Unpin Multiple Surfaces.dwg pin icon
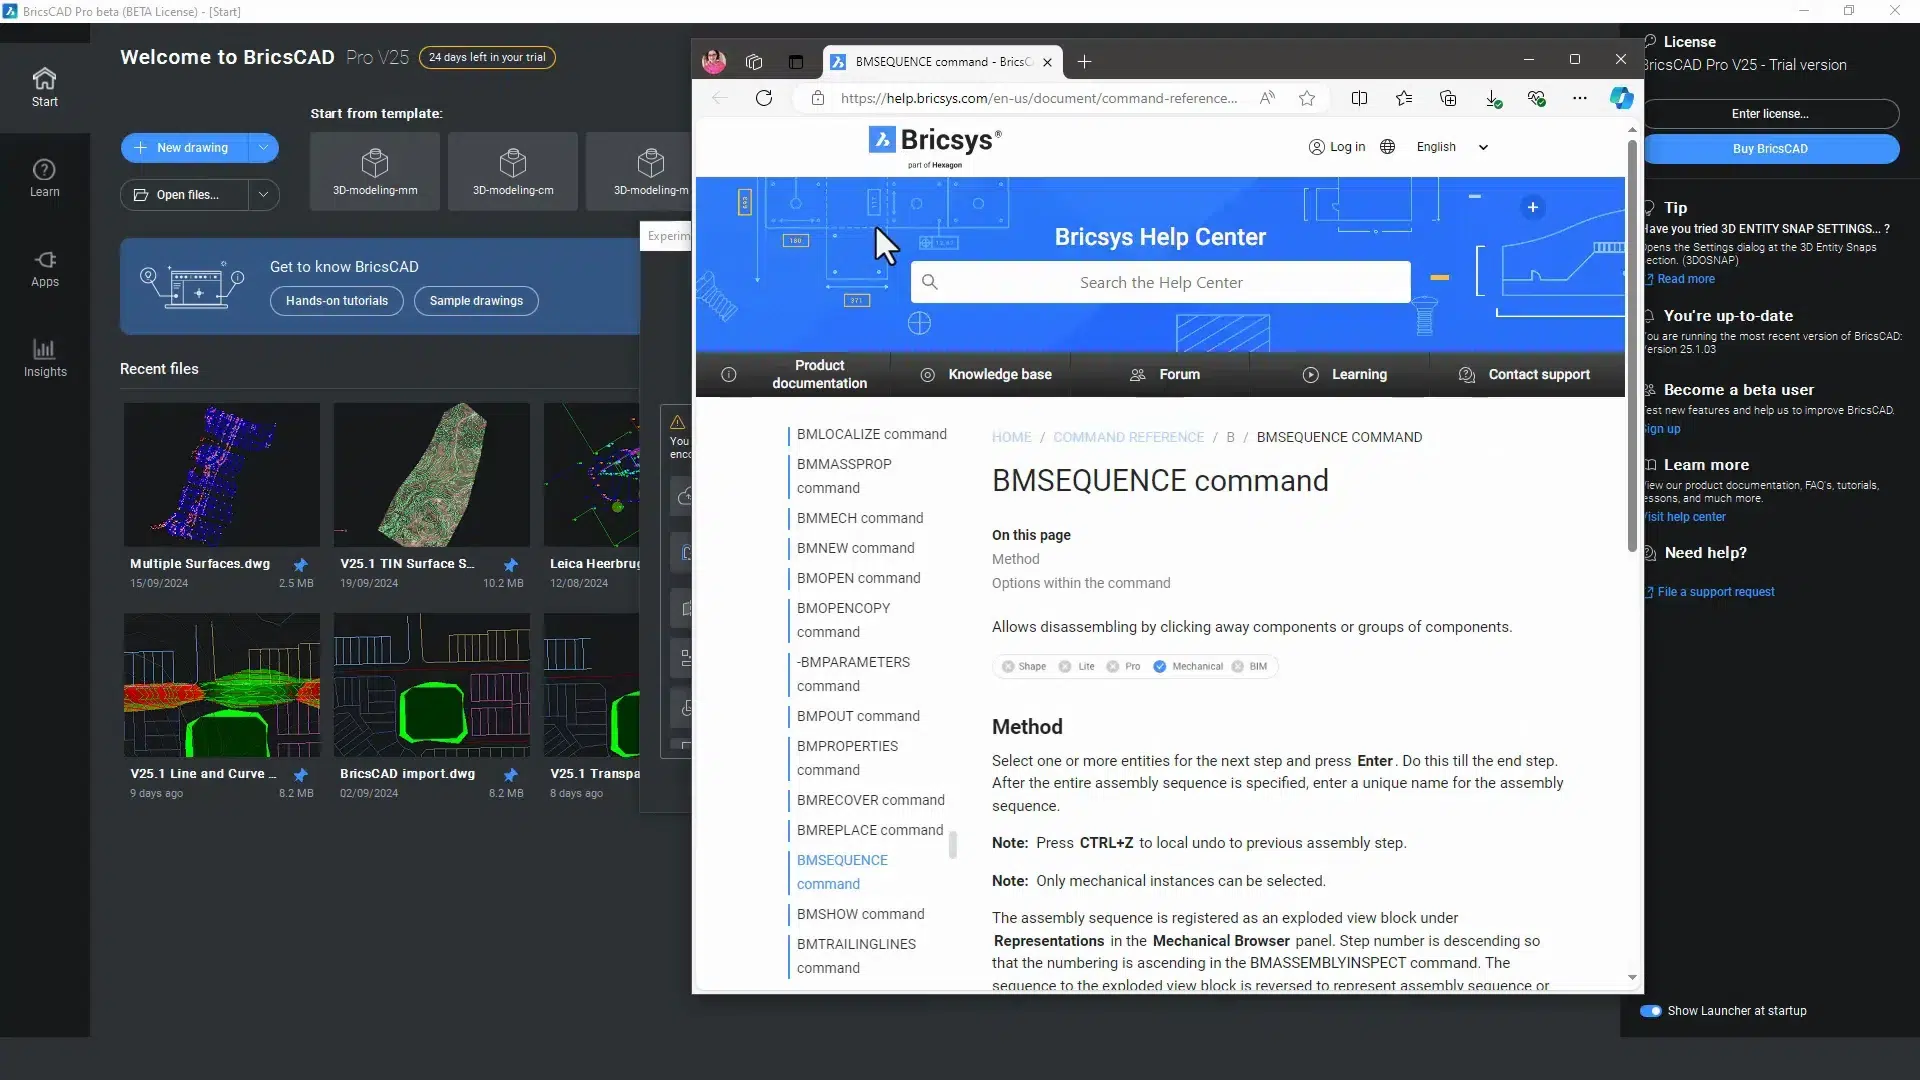 [300, 565]
